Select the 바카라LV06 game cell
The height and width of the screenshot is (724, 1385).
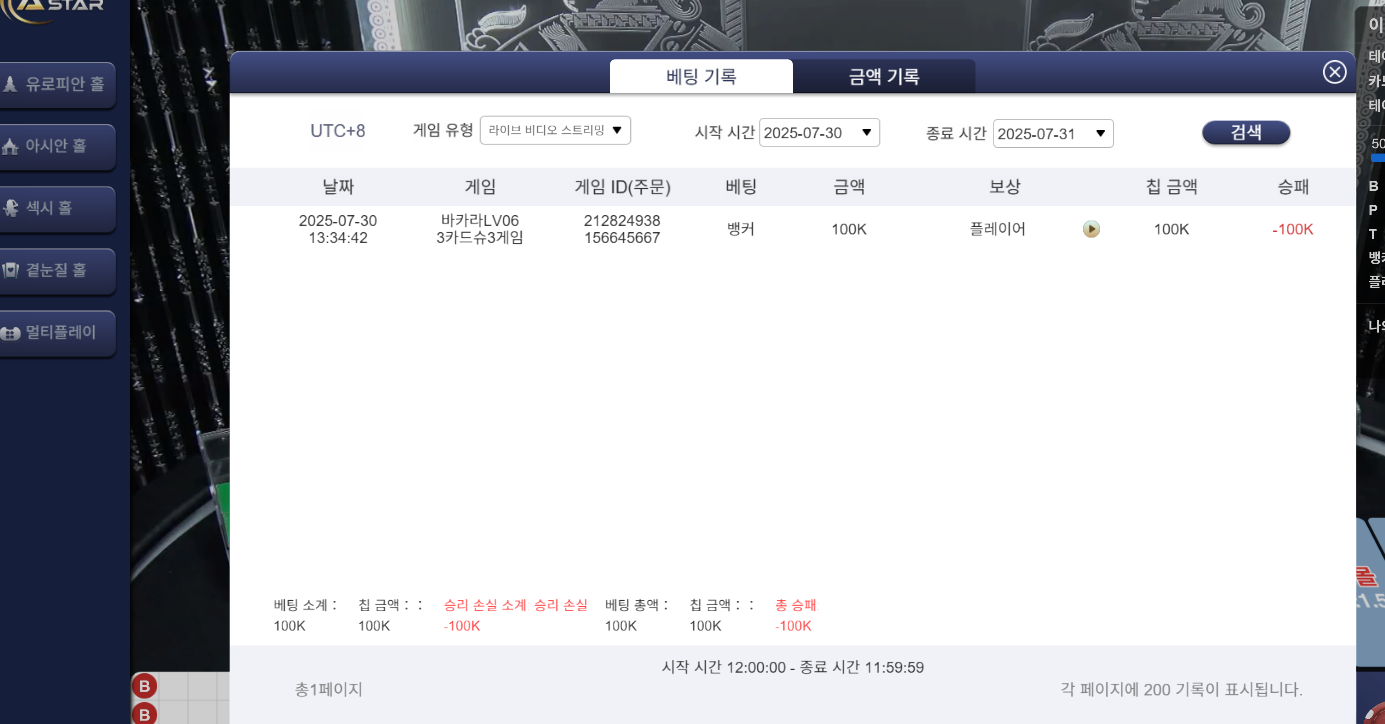pyautogui.click(x=480, y=221)
